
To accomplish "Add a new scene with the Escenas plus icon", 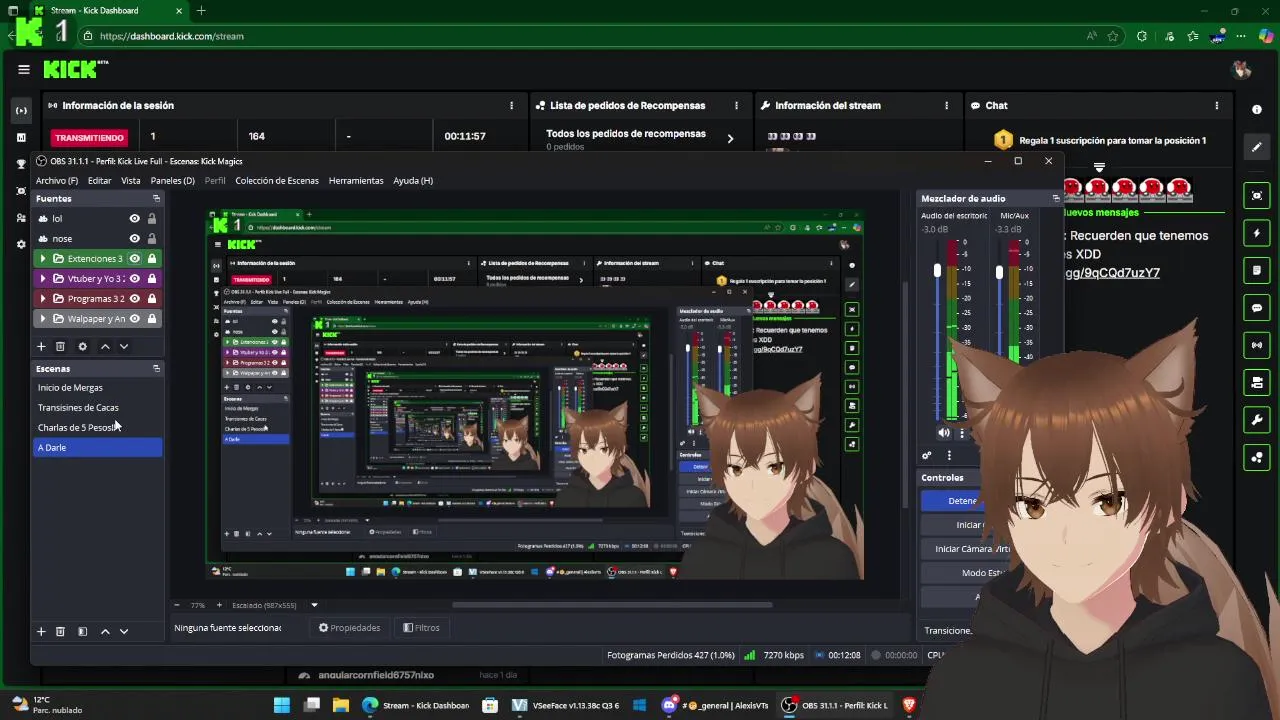I will [x=41, y=631].
